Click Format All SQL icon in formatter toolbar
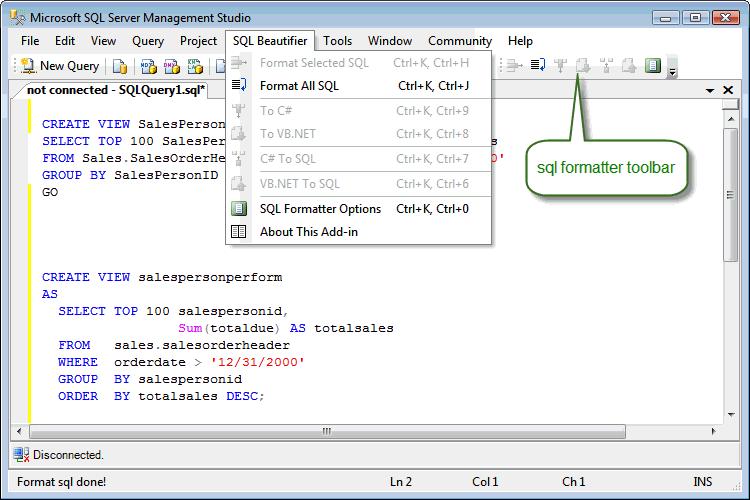The image size is (750, 500). click(x=538, y=65)
